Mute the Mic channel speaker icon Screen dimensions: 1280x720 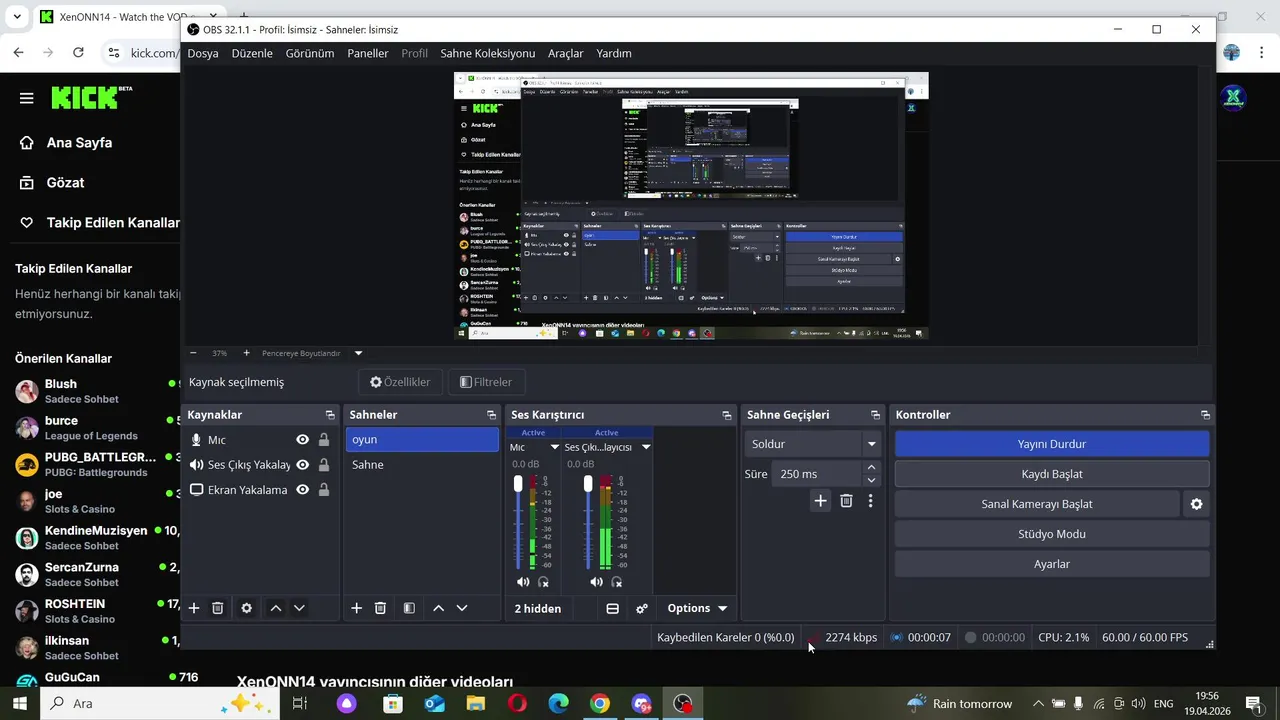523,582
